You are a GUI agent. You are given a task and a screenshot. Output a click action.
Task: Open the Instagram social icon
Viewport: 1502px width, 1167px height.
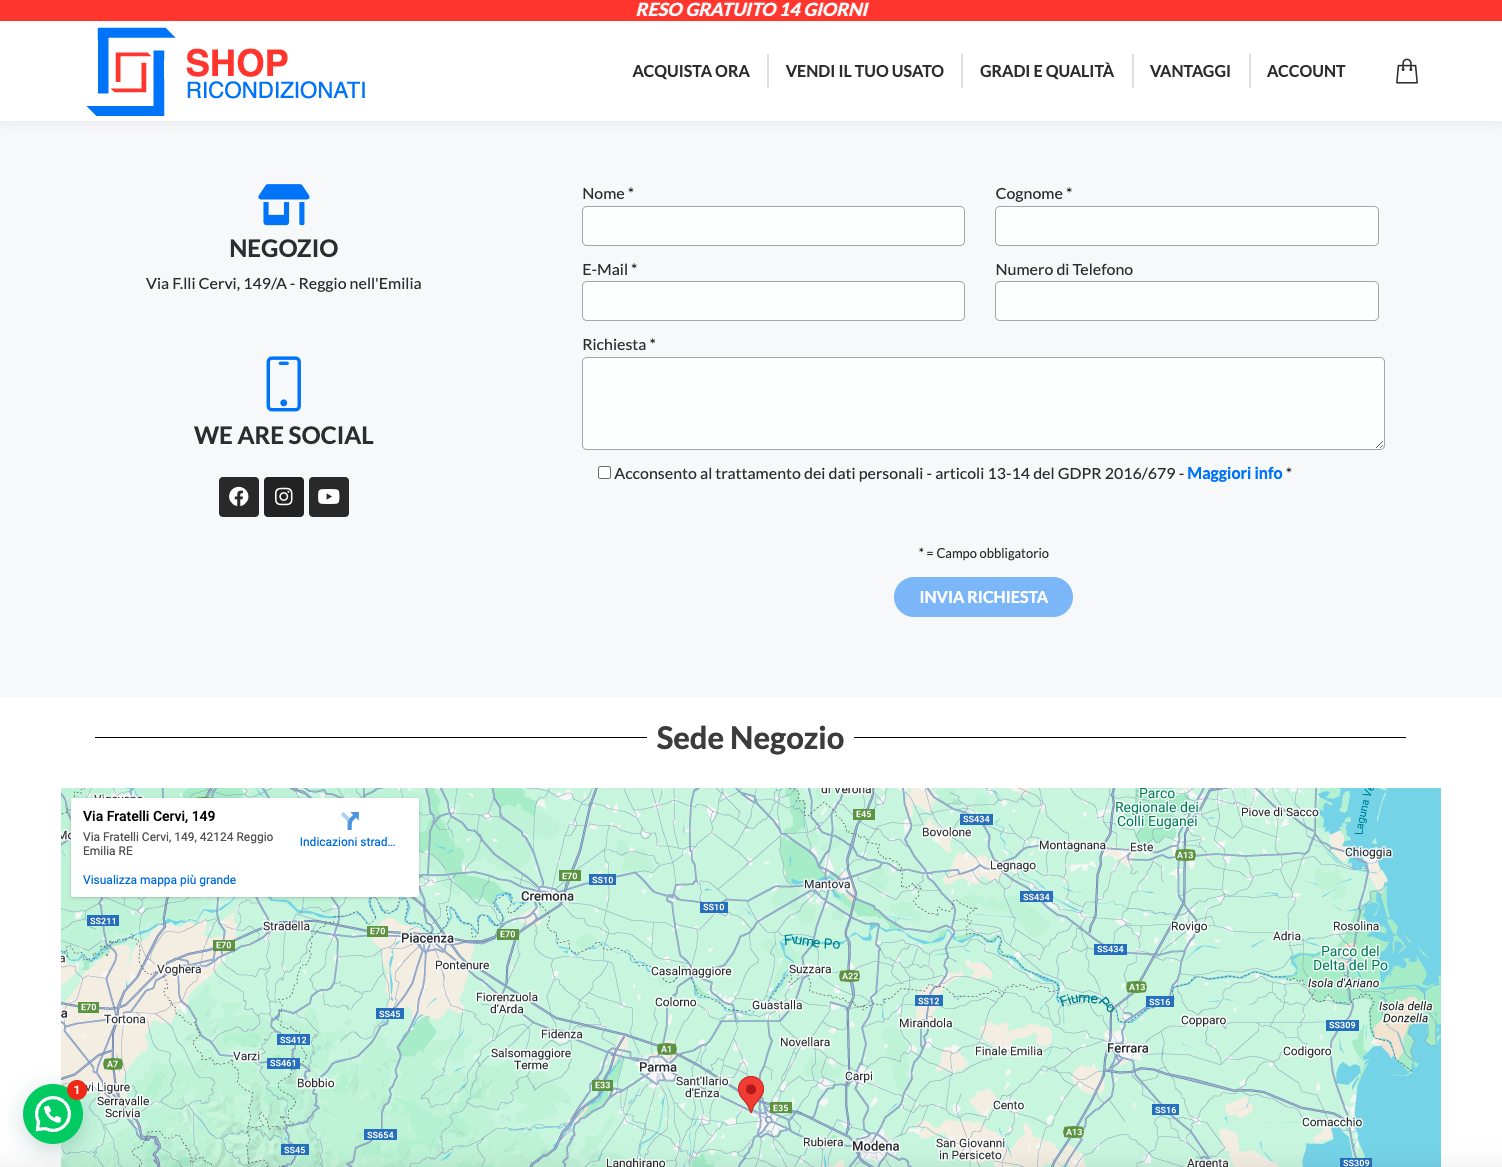tap(283, 497)
